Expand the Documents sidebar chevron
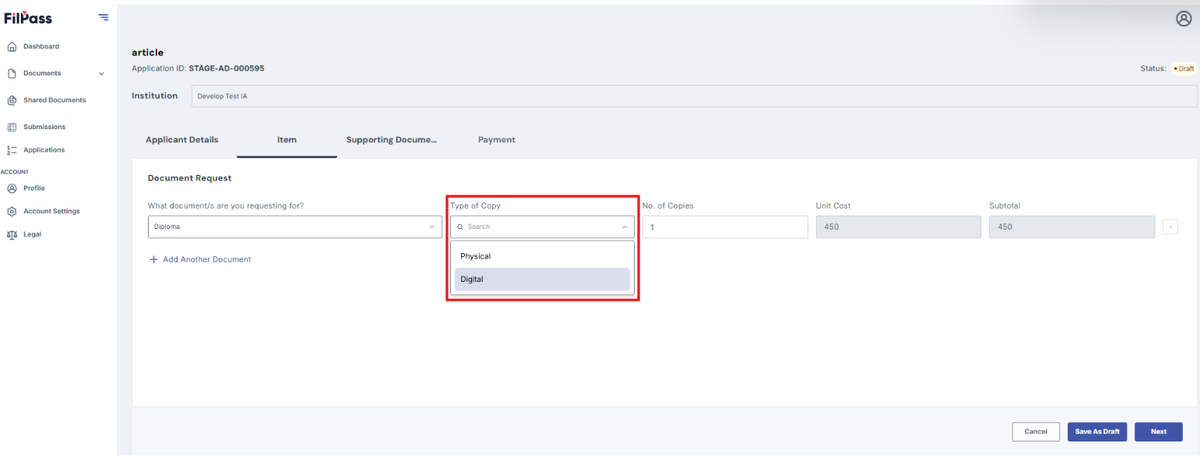Screen dimensions: 1200x457 click(101, 73)
